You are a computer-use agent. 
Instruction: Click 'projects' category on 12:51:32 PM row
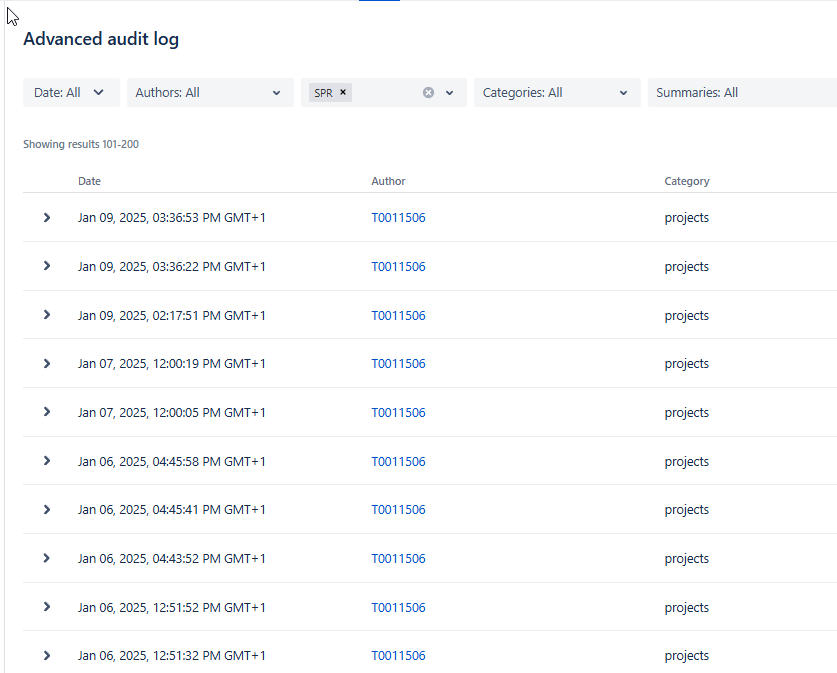point(686,656)
